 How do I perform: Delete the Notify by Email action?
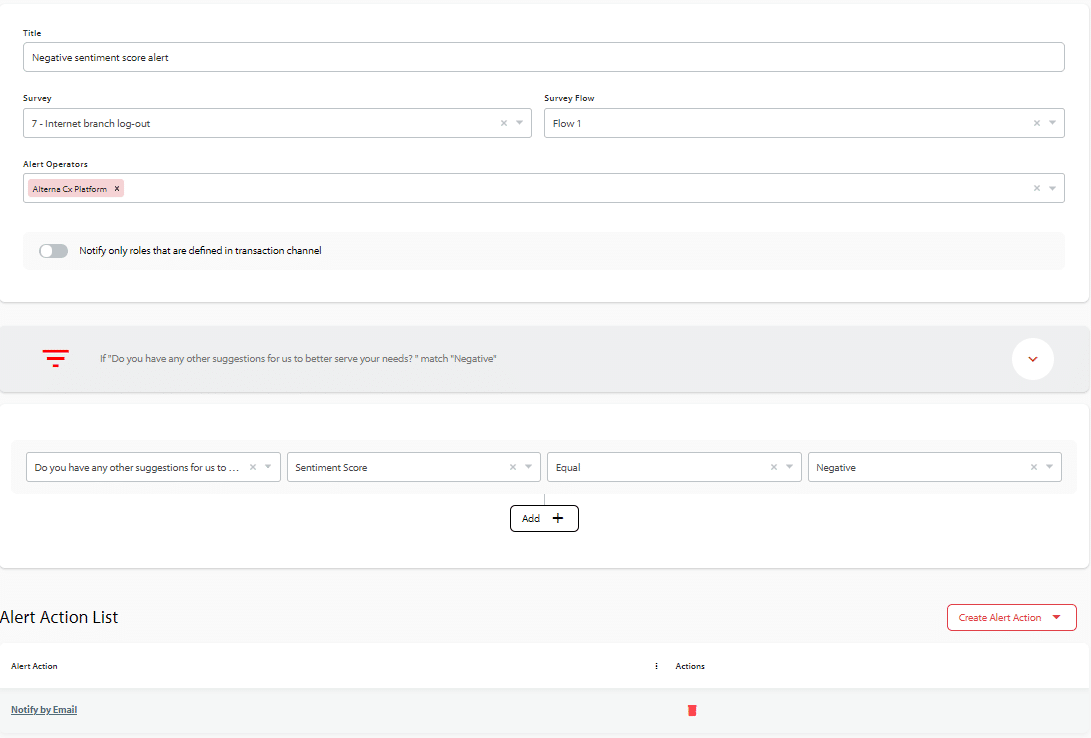[x=692, y=710]
